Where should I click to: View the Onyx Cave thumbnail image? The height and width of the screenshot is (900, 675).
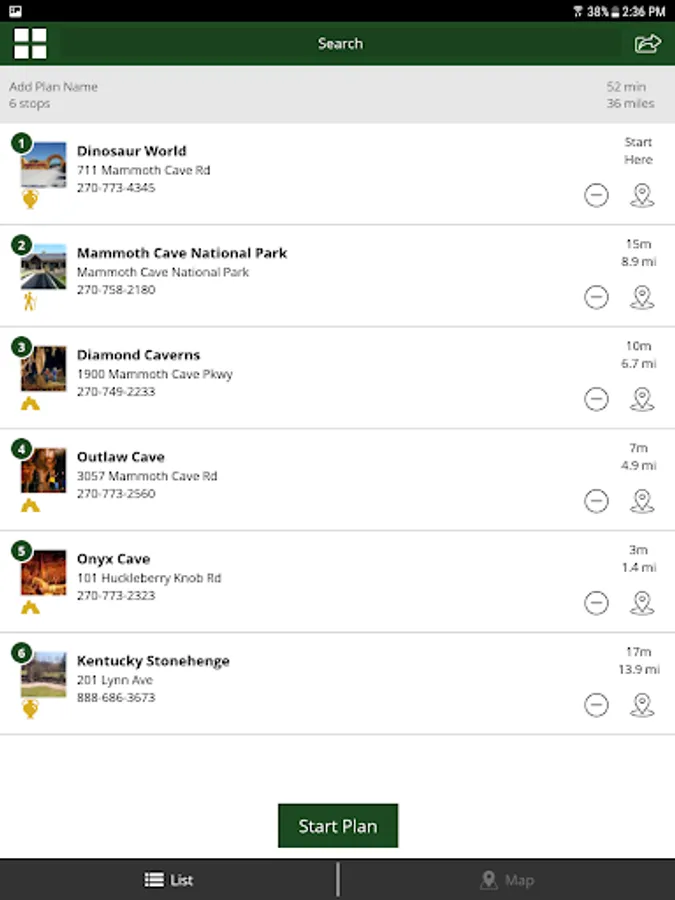(x=44, y=573)
